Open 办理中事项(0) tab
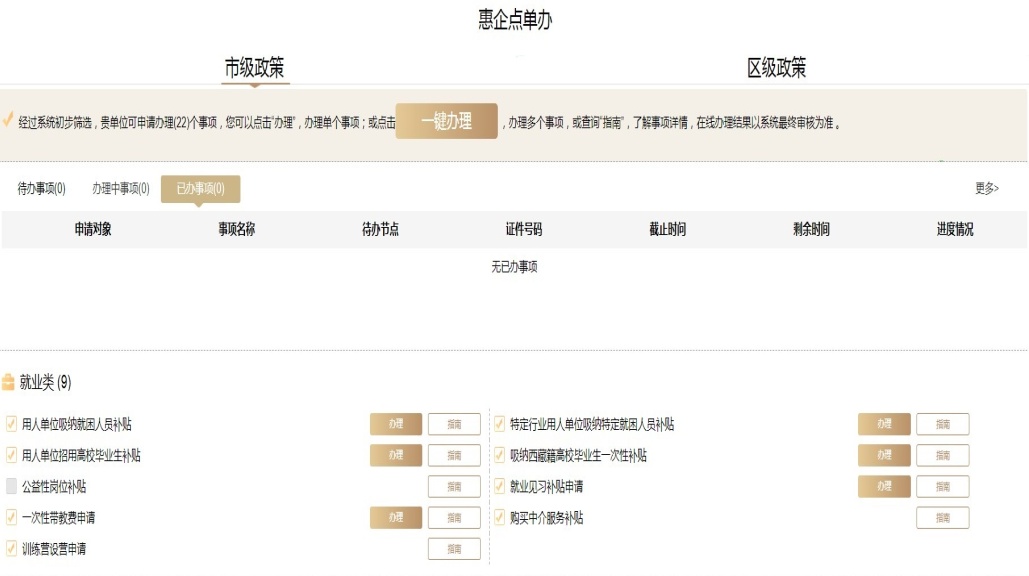This screenshot has height=576, width=1029. [121, 189]
